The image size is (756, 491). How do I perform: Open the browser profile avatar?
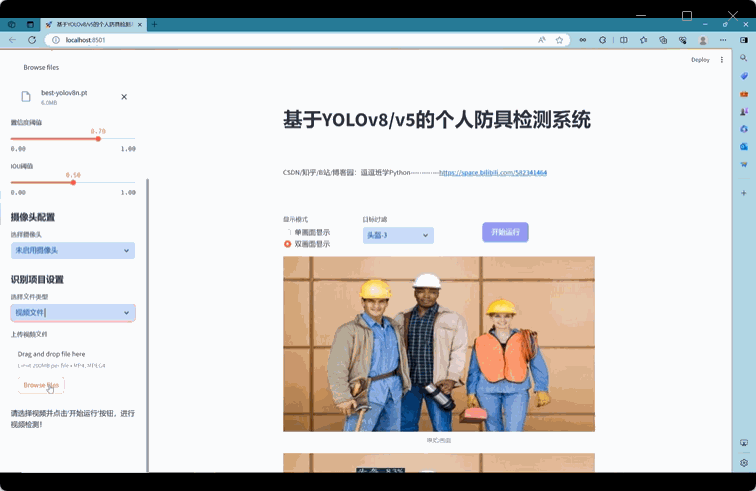point(703,40)
